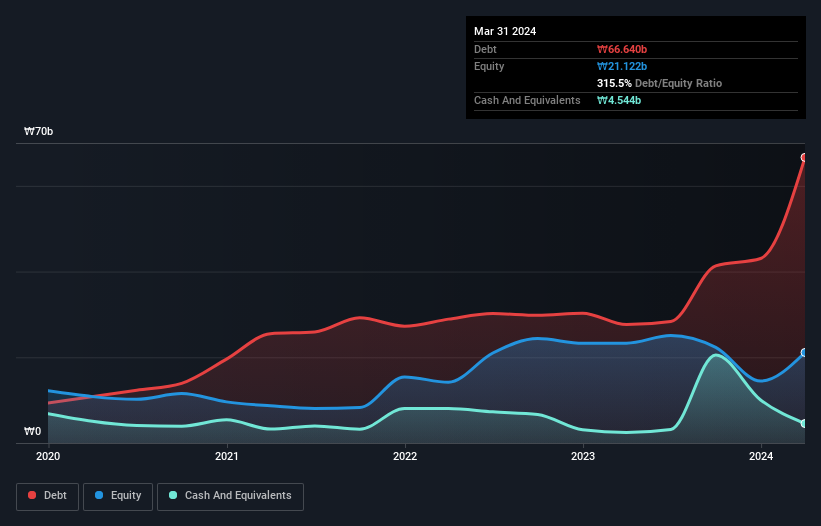Click the ₩0 y-axis label
This screenshot has height=526, width=821.
pyautogui.click(x=32, y=431)
